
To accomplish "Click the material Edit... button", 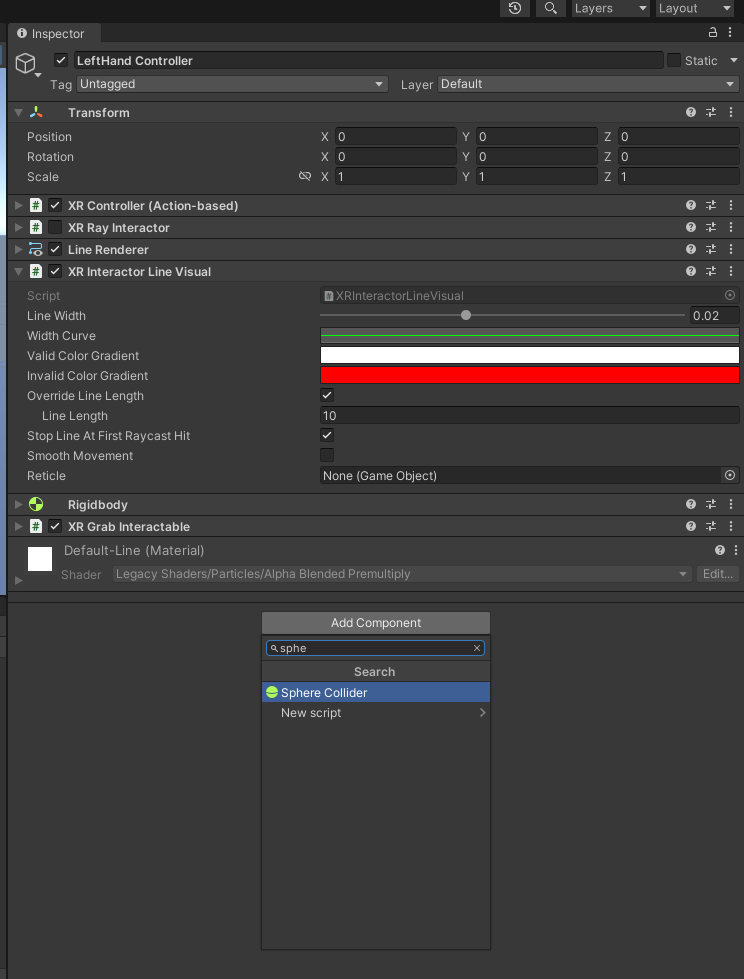I will click(718, 574).
